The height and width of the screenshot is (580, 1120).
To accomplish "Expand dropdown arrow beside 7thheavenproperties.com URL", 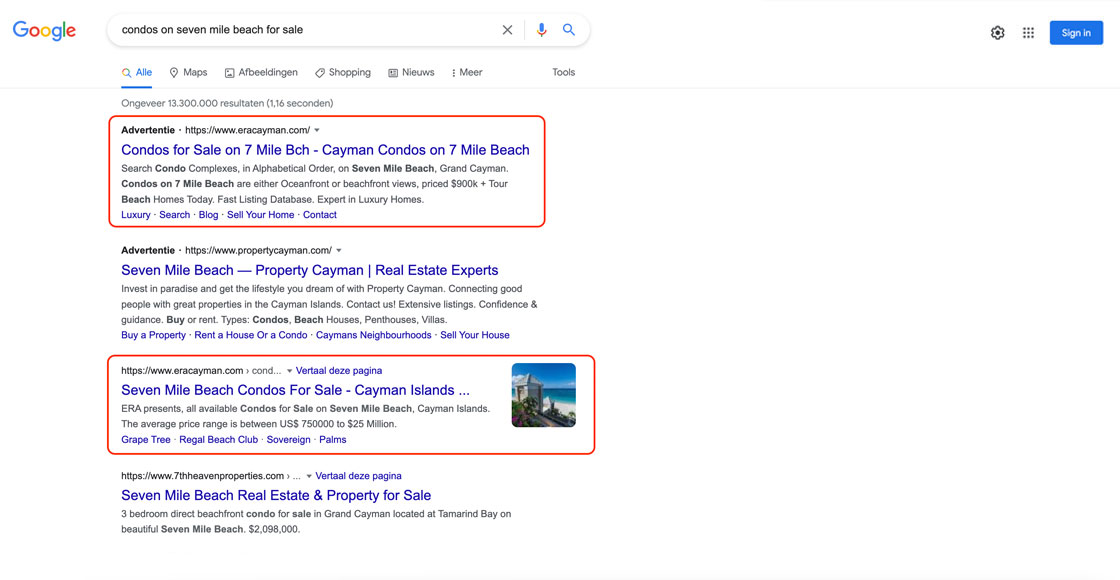I will coord(309,476).
